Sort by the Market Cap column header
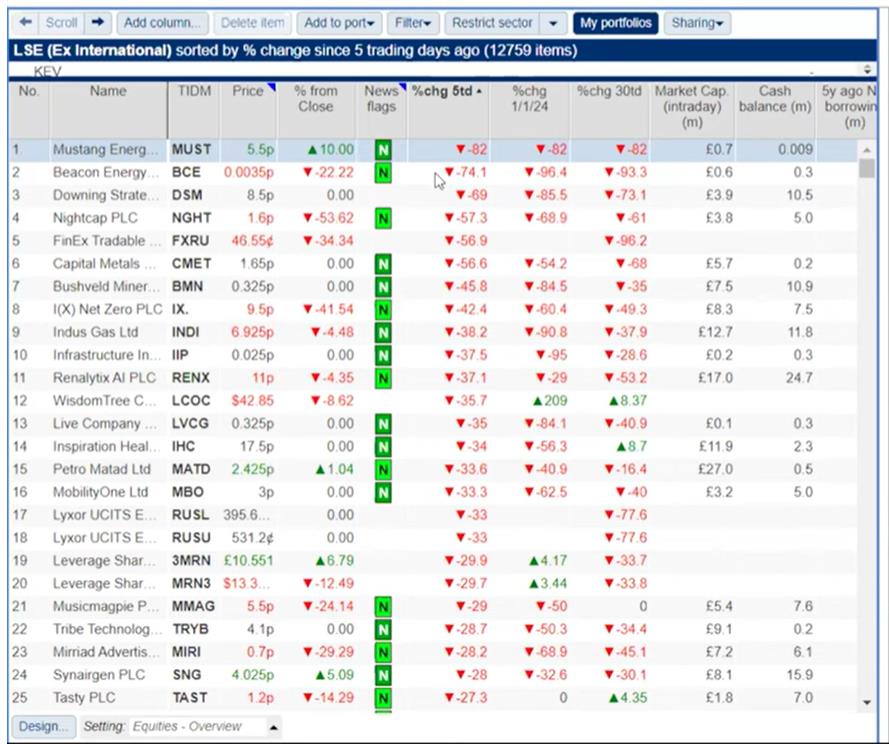This screenshot has height=744, width=889. (x=692, y=110)
